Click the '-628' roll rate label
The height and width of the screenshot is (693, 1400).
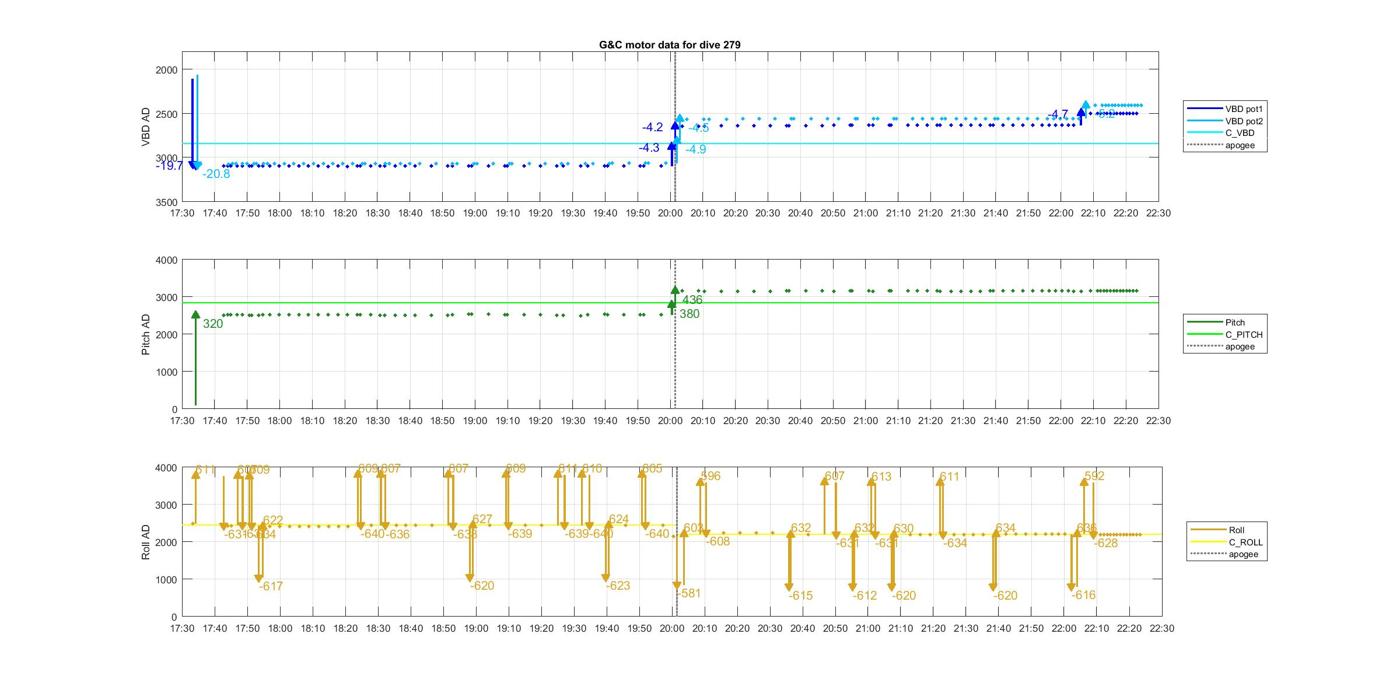coord(1106,544)
